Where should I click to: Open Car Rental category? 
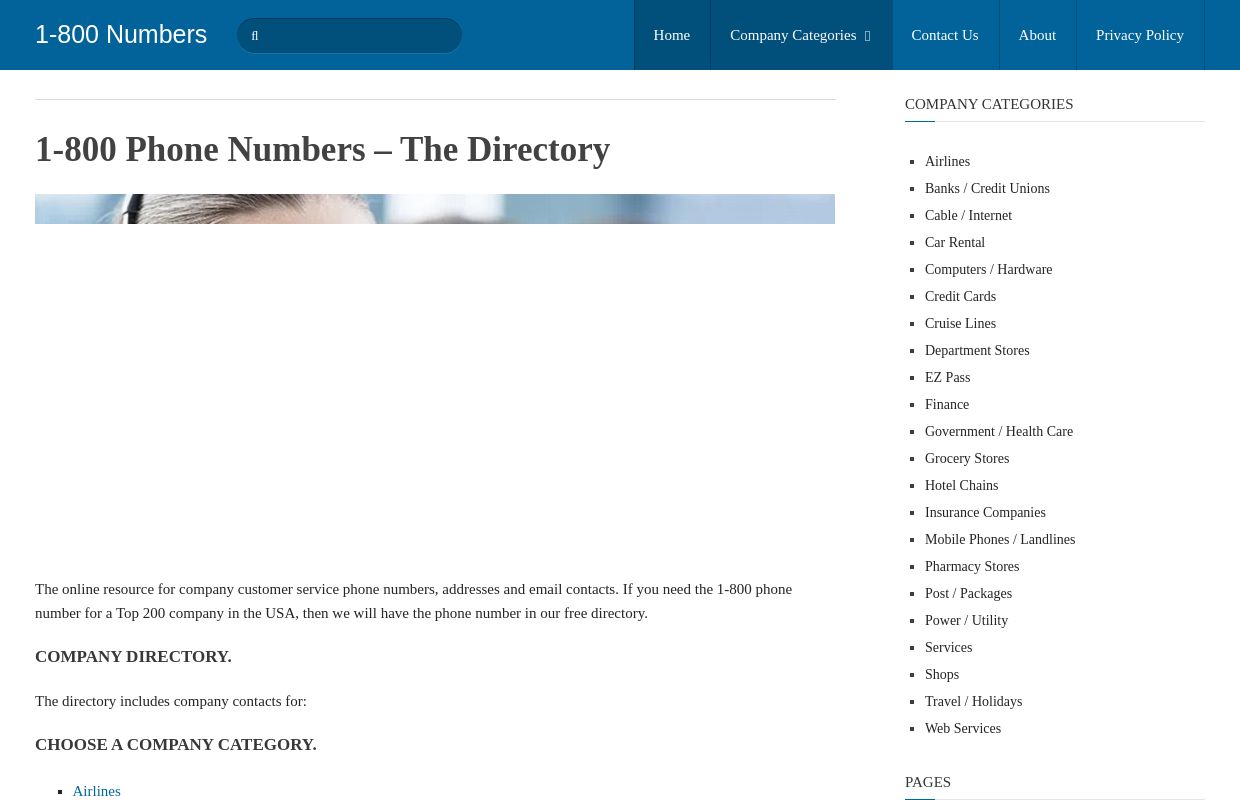tap(955, 243)
